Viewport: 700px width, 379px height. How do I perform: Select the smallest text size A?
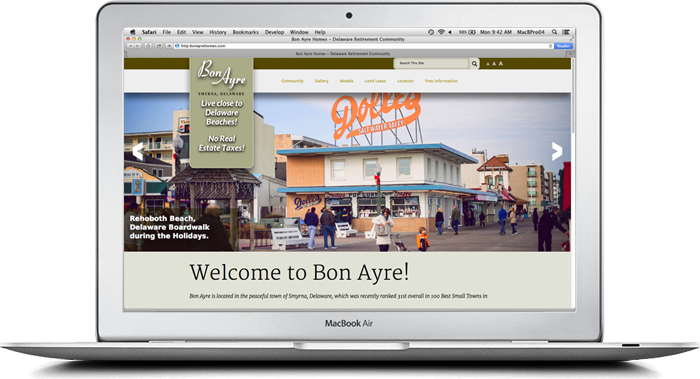click(x=488, y=64)
